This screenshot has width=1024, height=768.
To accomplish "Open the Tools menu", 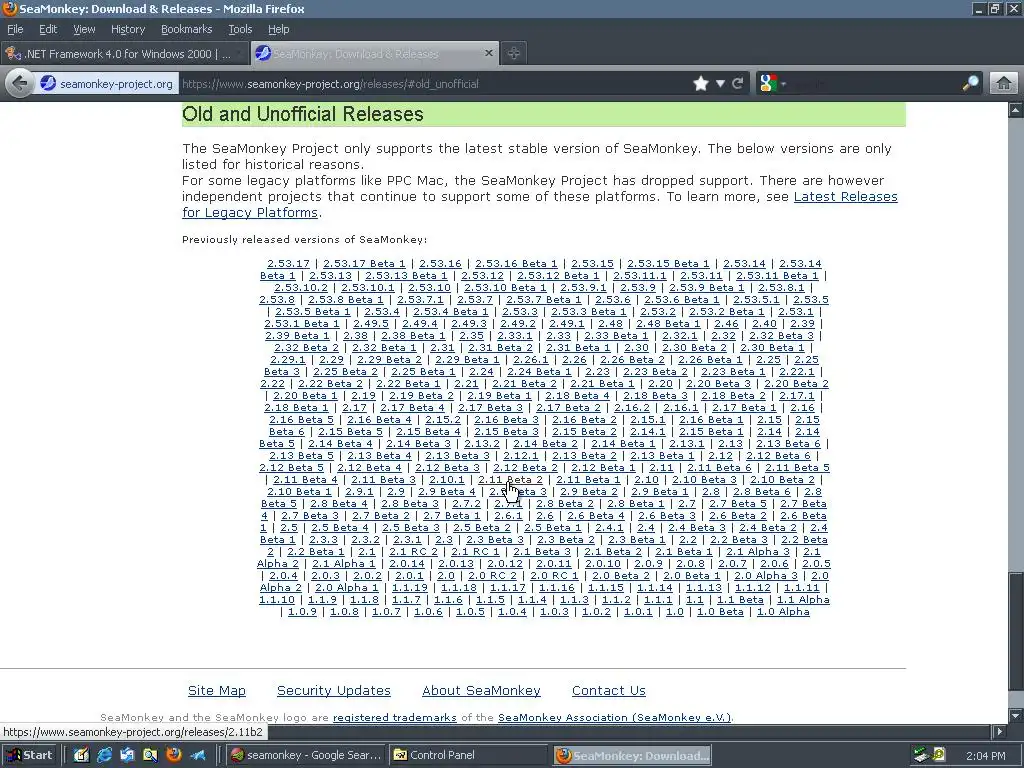I will click(x=240, y=29).
